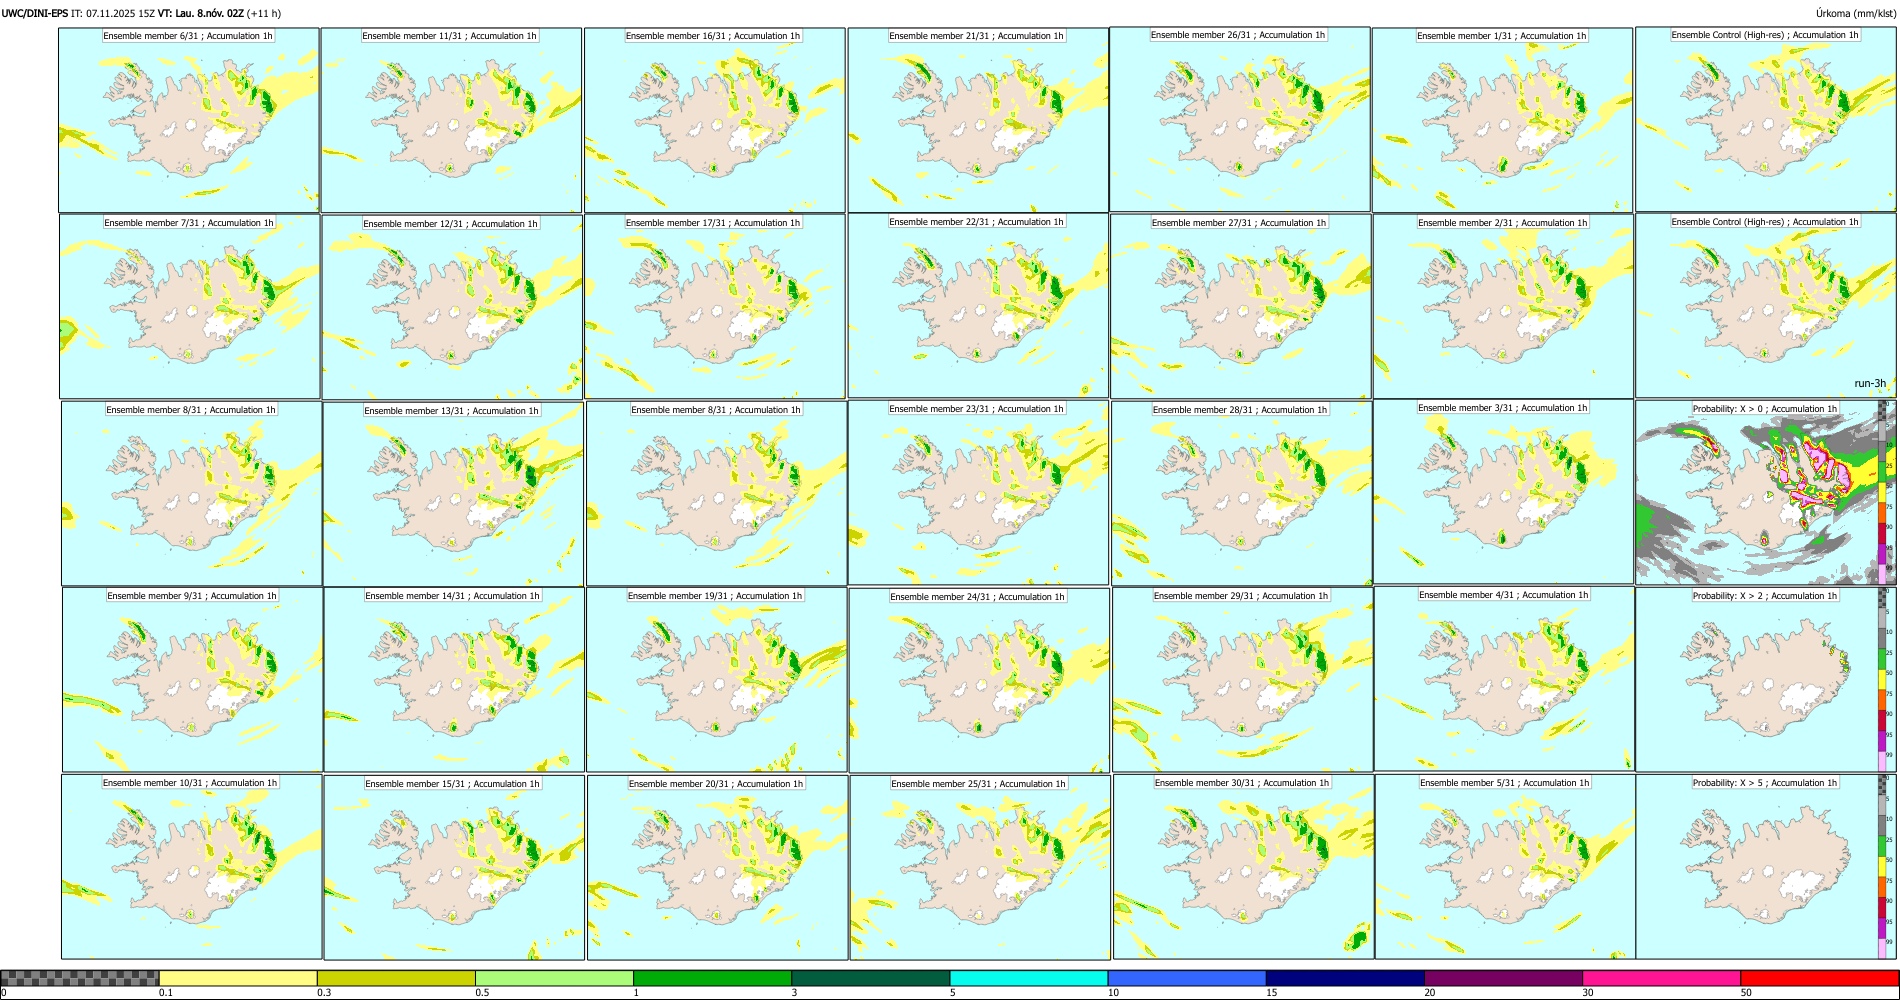Click the 'Ensemble member 5/31' title label
The width and height of the screenshot is (1900, 1000).
tap(1505, 783)
